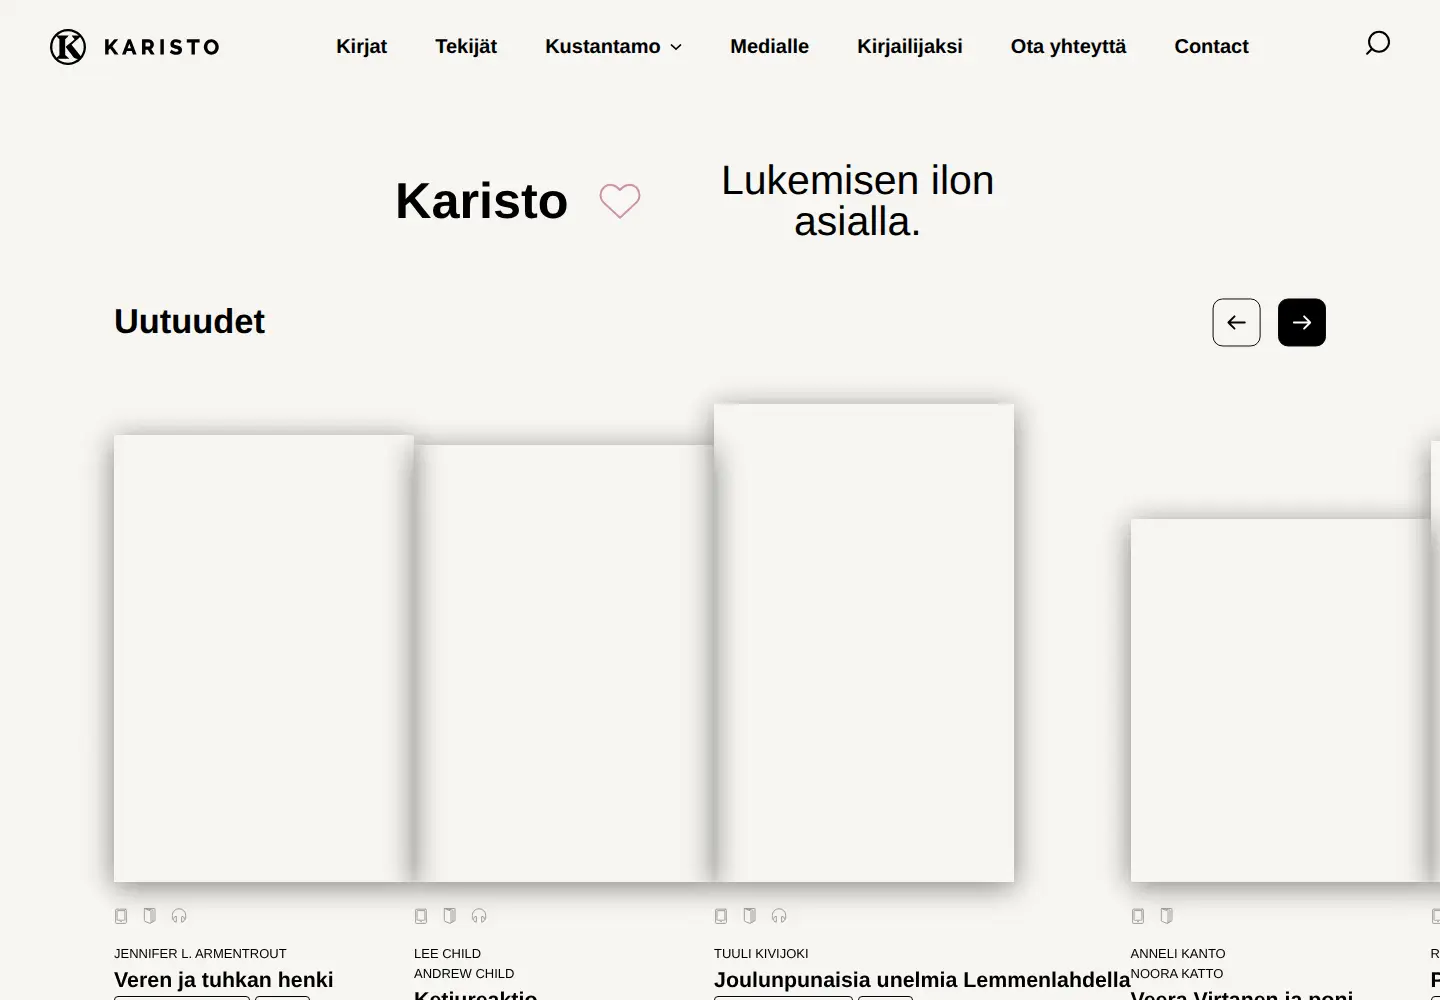Click audiobook headphones icon for Veren ja tuhkan henki
Viewport: 1440px width, 1000px height.
pos(179,916)
